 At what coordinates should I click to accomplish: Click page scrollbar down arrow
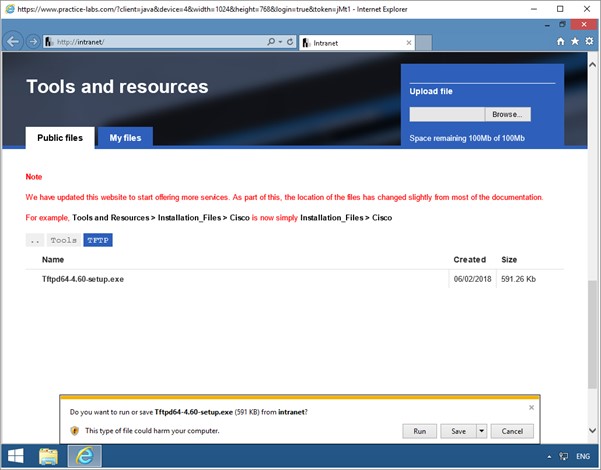pyautogui.click(x=593, y=431)
